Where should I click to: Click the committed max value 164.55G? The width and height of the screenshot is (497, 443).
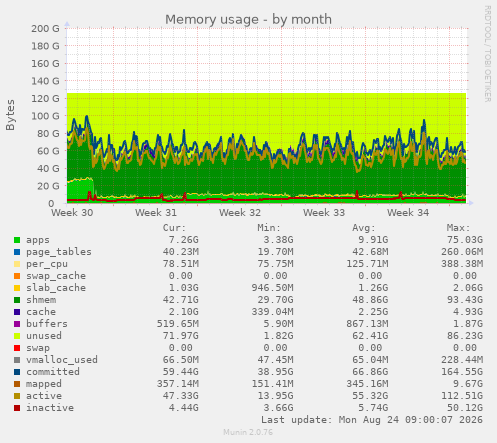point(462,372)
